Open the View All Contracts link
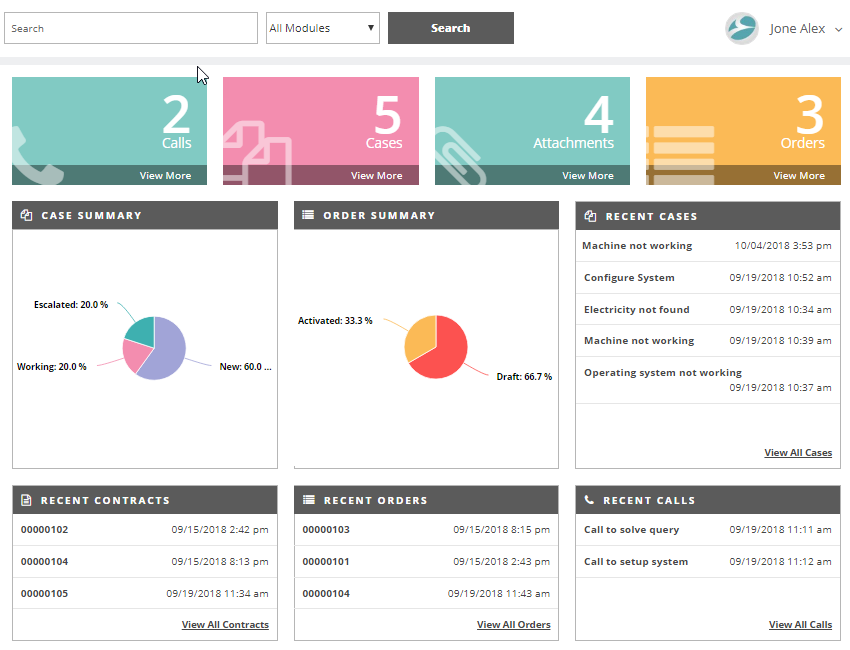 [x=225, y=625]
